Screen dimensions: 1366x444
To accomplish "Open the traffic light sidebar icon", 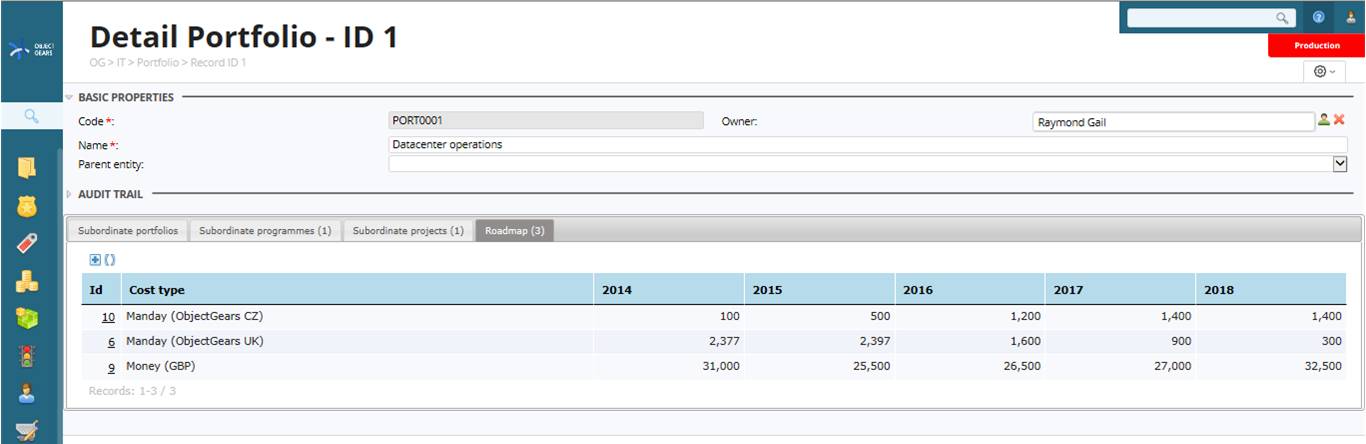I will click(x=27, y=356).
